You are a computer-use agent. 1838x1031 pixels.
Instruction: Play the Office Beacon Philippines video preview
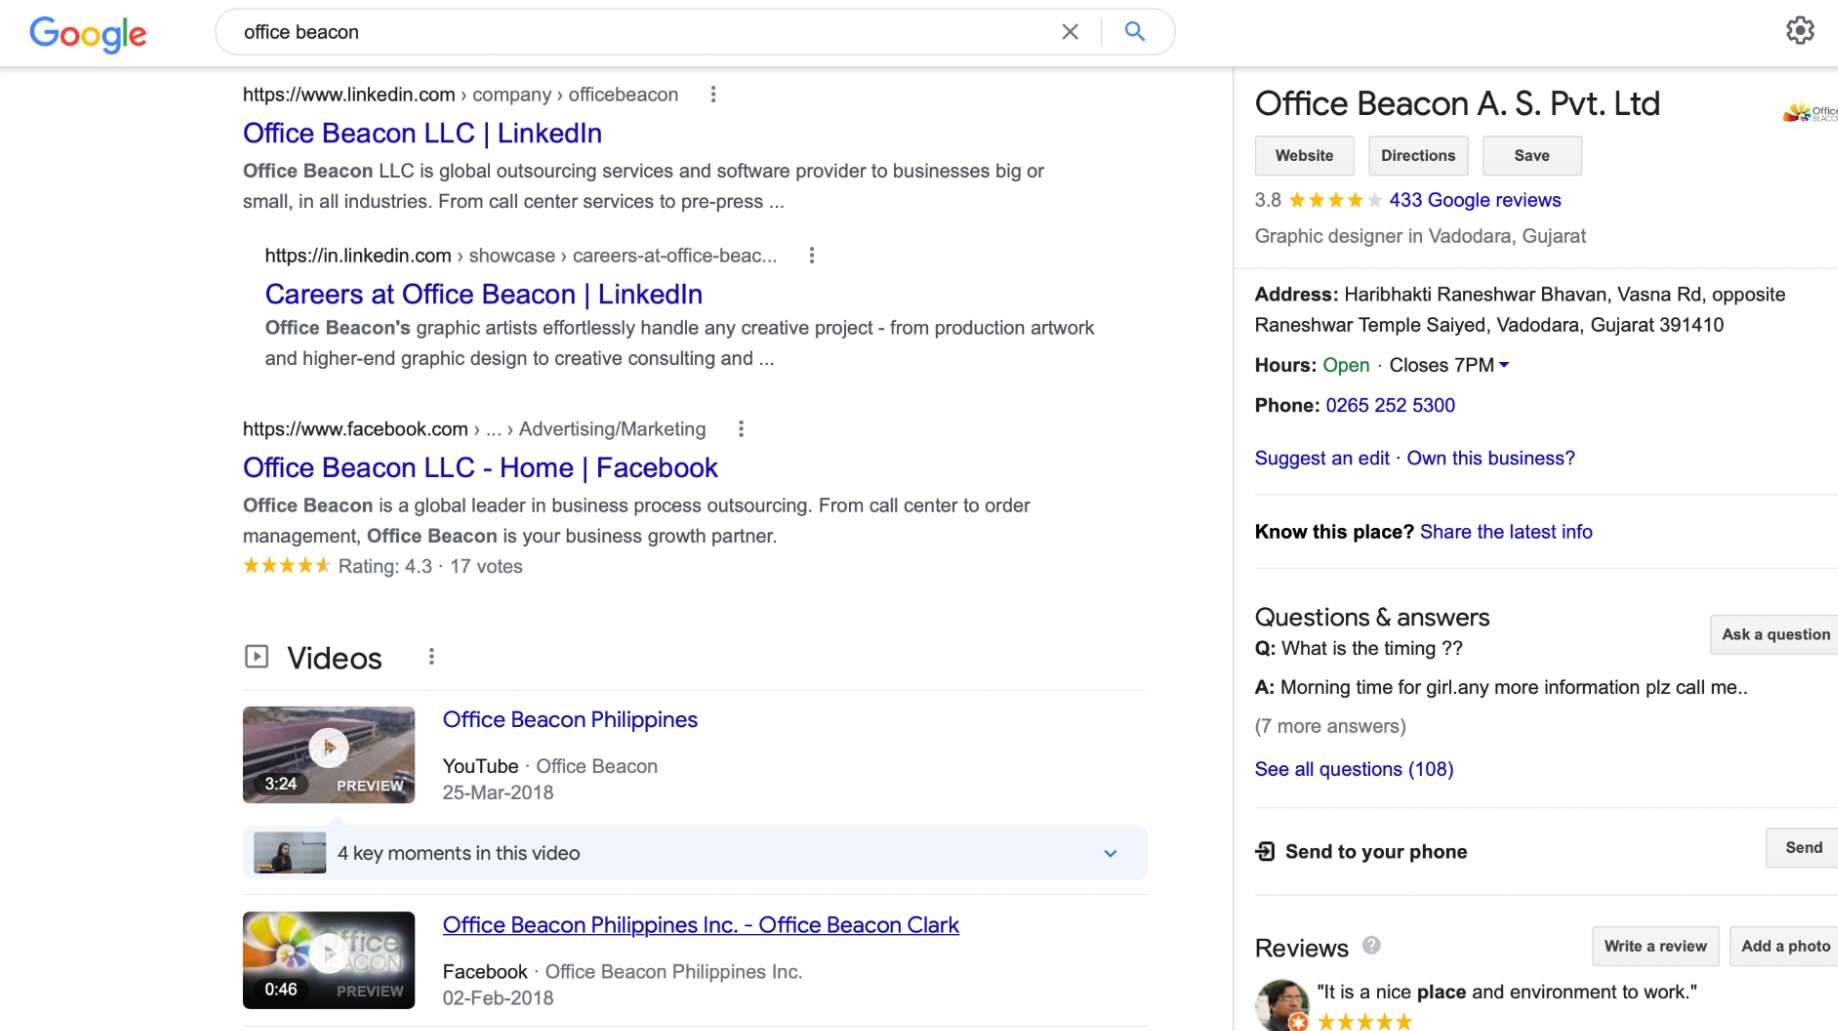[329, 755]
